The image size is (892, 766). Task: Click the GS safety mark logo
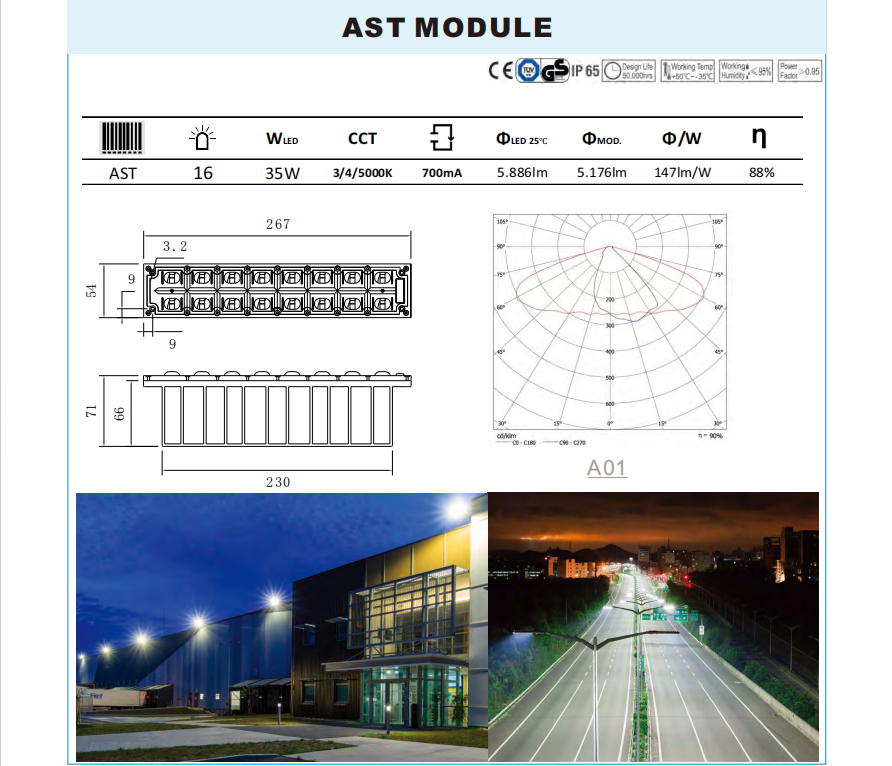554,71
